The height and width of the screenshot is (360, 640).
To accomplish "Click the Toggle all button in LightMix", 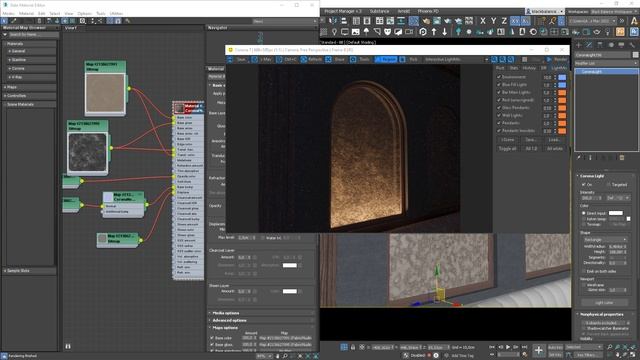I will tap(507, 149).
